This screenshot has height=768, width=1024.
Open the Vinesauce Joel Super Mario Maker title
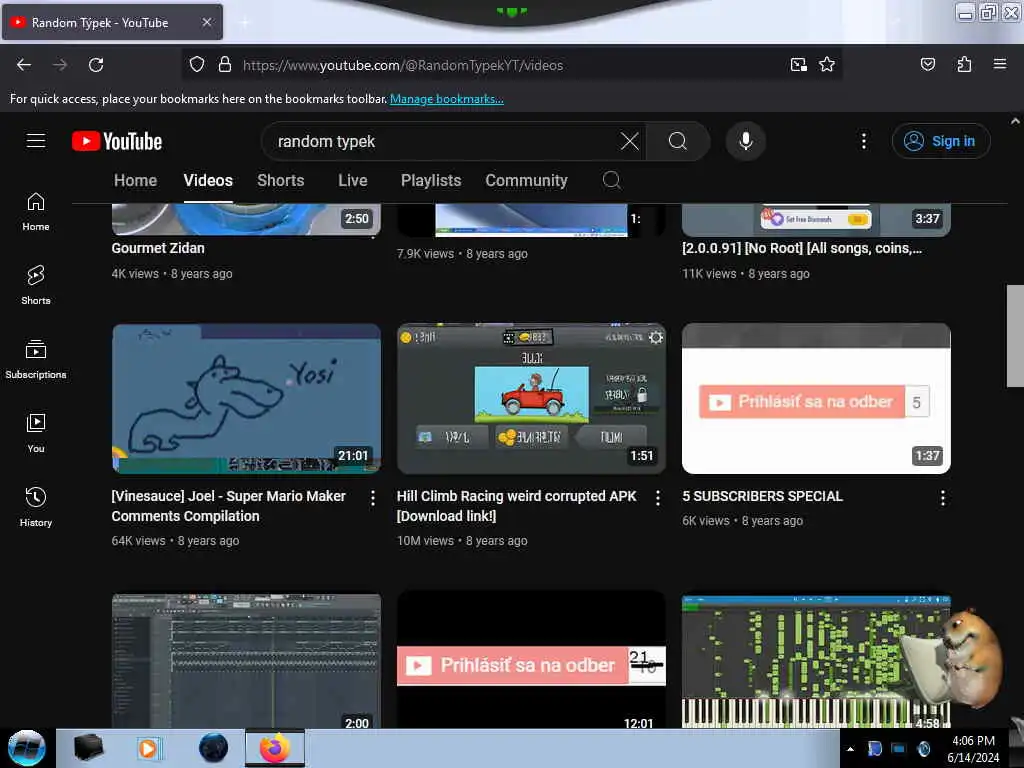click(228, 506)
